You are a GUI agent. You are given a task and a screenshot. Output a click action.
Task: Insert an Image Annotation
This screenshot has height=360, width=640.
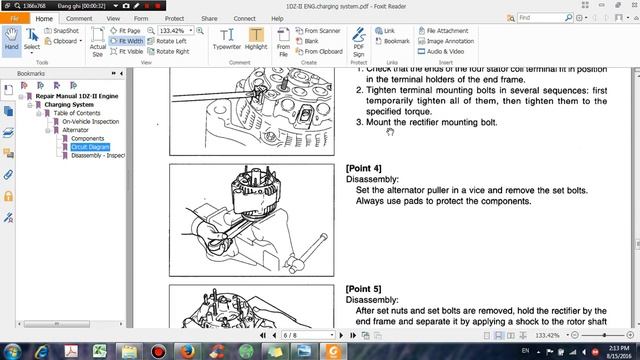tap(446, 41)
